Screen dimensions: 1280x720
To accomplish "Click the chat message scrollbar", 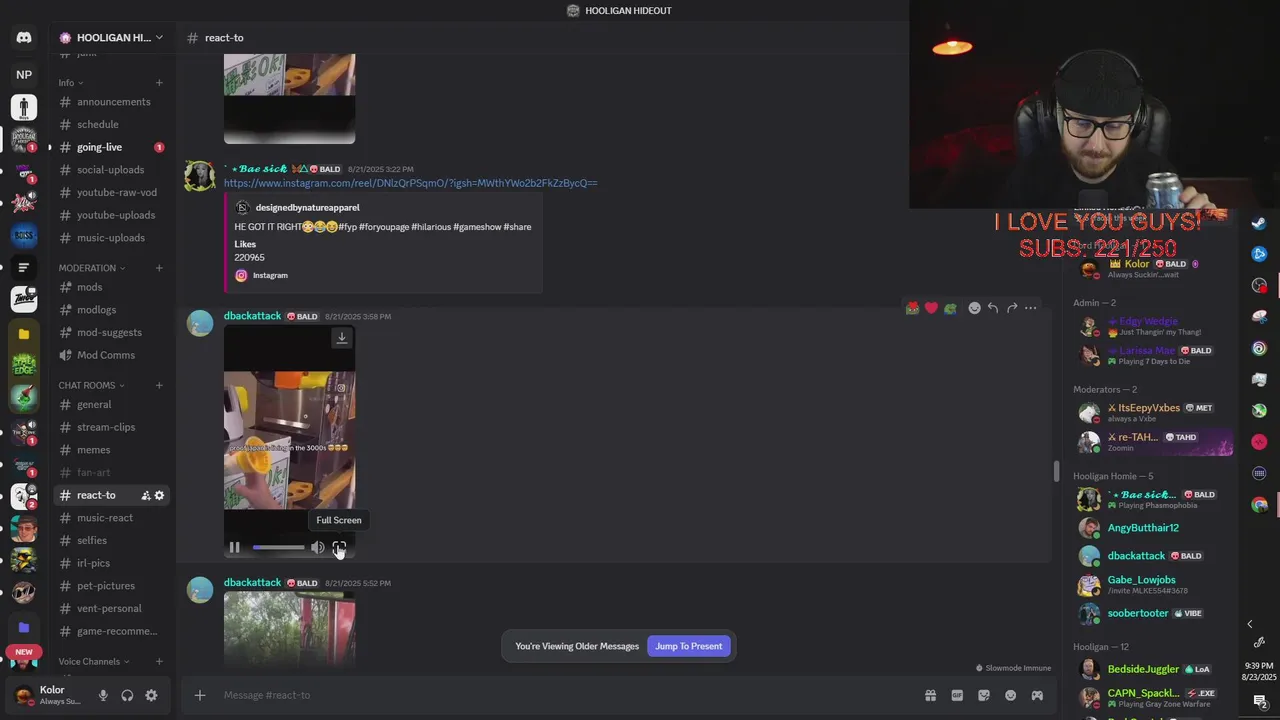I will click(x=1056, y=471).
